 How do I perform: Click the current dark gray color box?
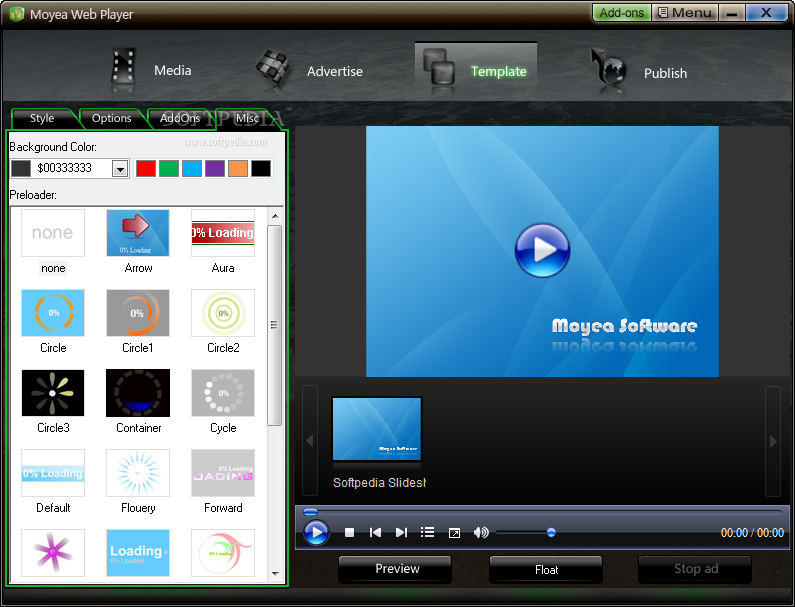[x=21, y=168]
